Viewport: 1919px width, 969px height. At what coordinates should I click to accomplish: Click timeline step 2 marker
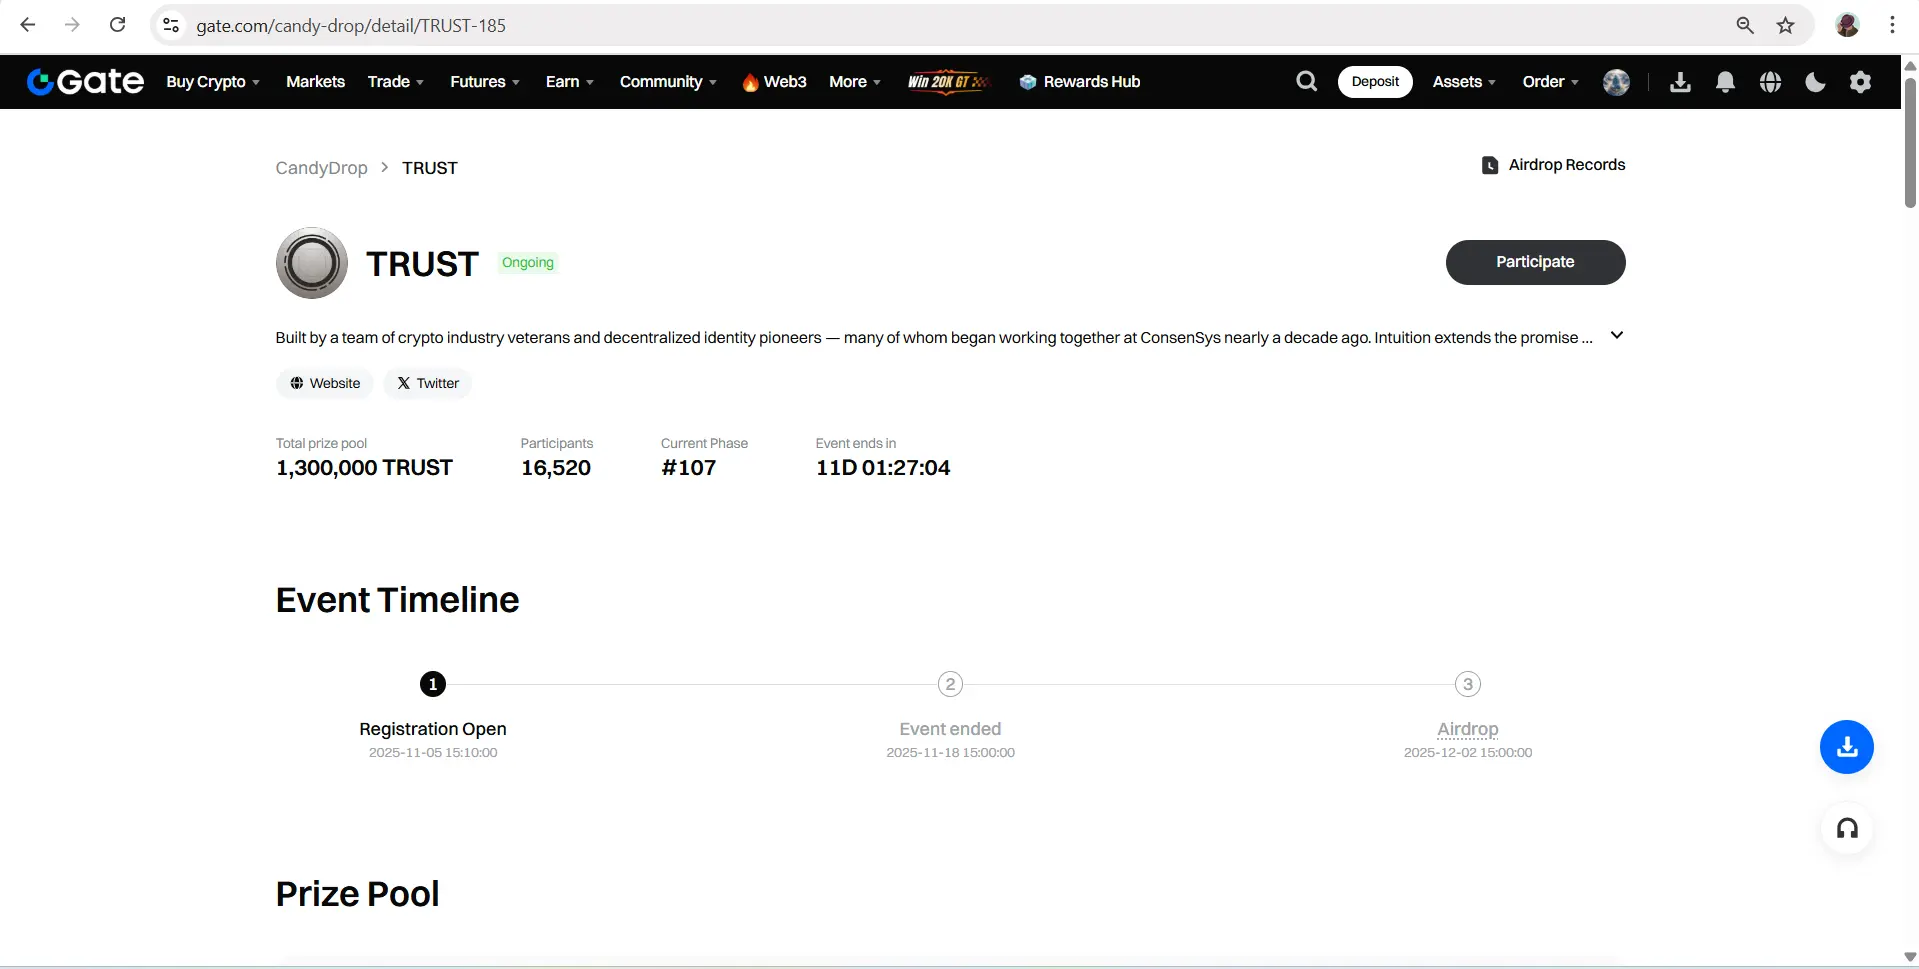click(950, 684)
